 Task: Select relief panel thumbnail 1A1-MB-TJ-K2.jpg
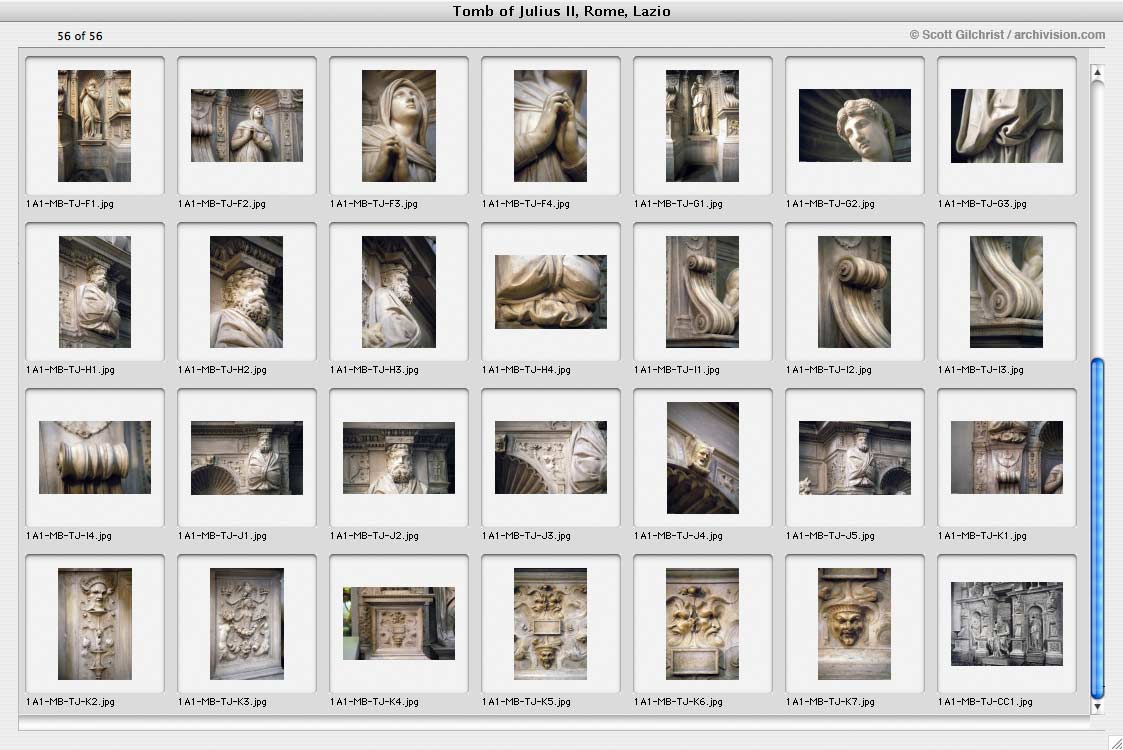tap(95, 623)
